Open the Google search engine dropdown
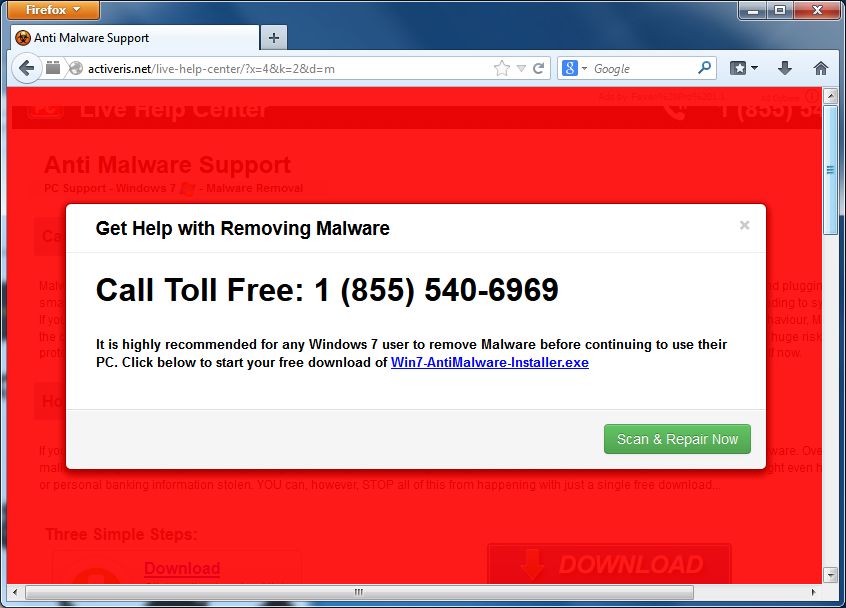Image resolution: width=846 pixels, height=608 pixels. pyautogui.click(x=575, y=69)
